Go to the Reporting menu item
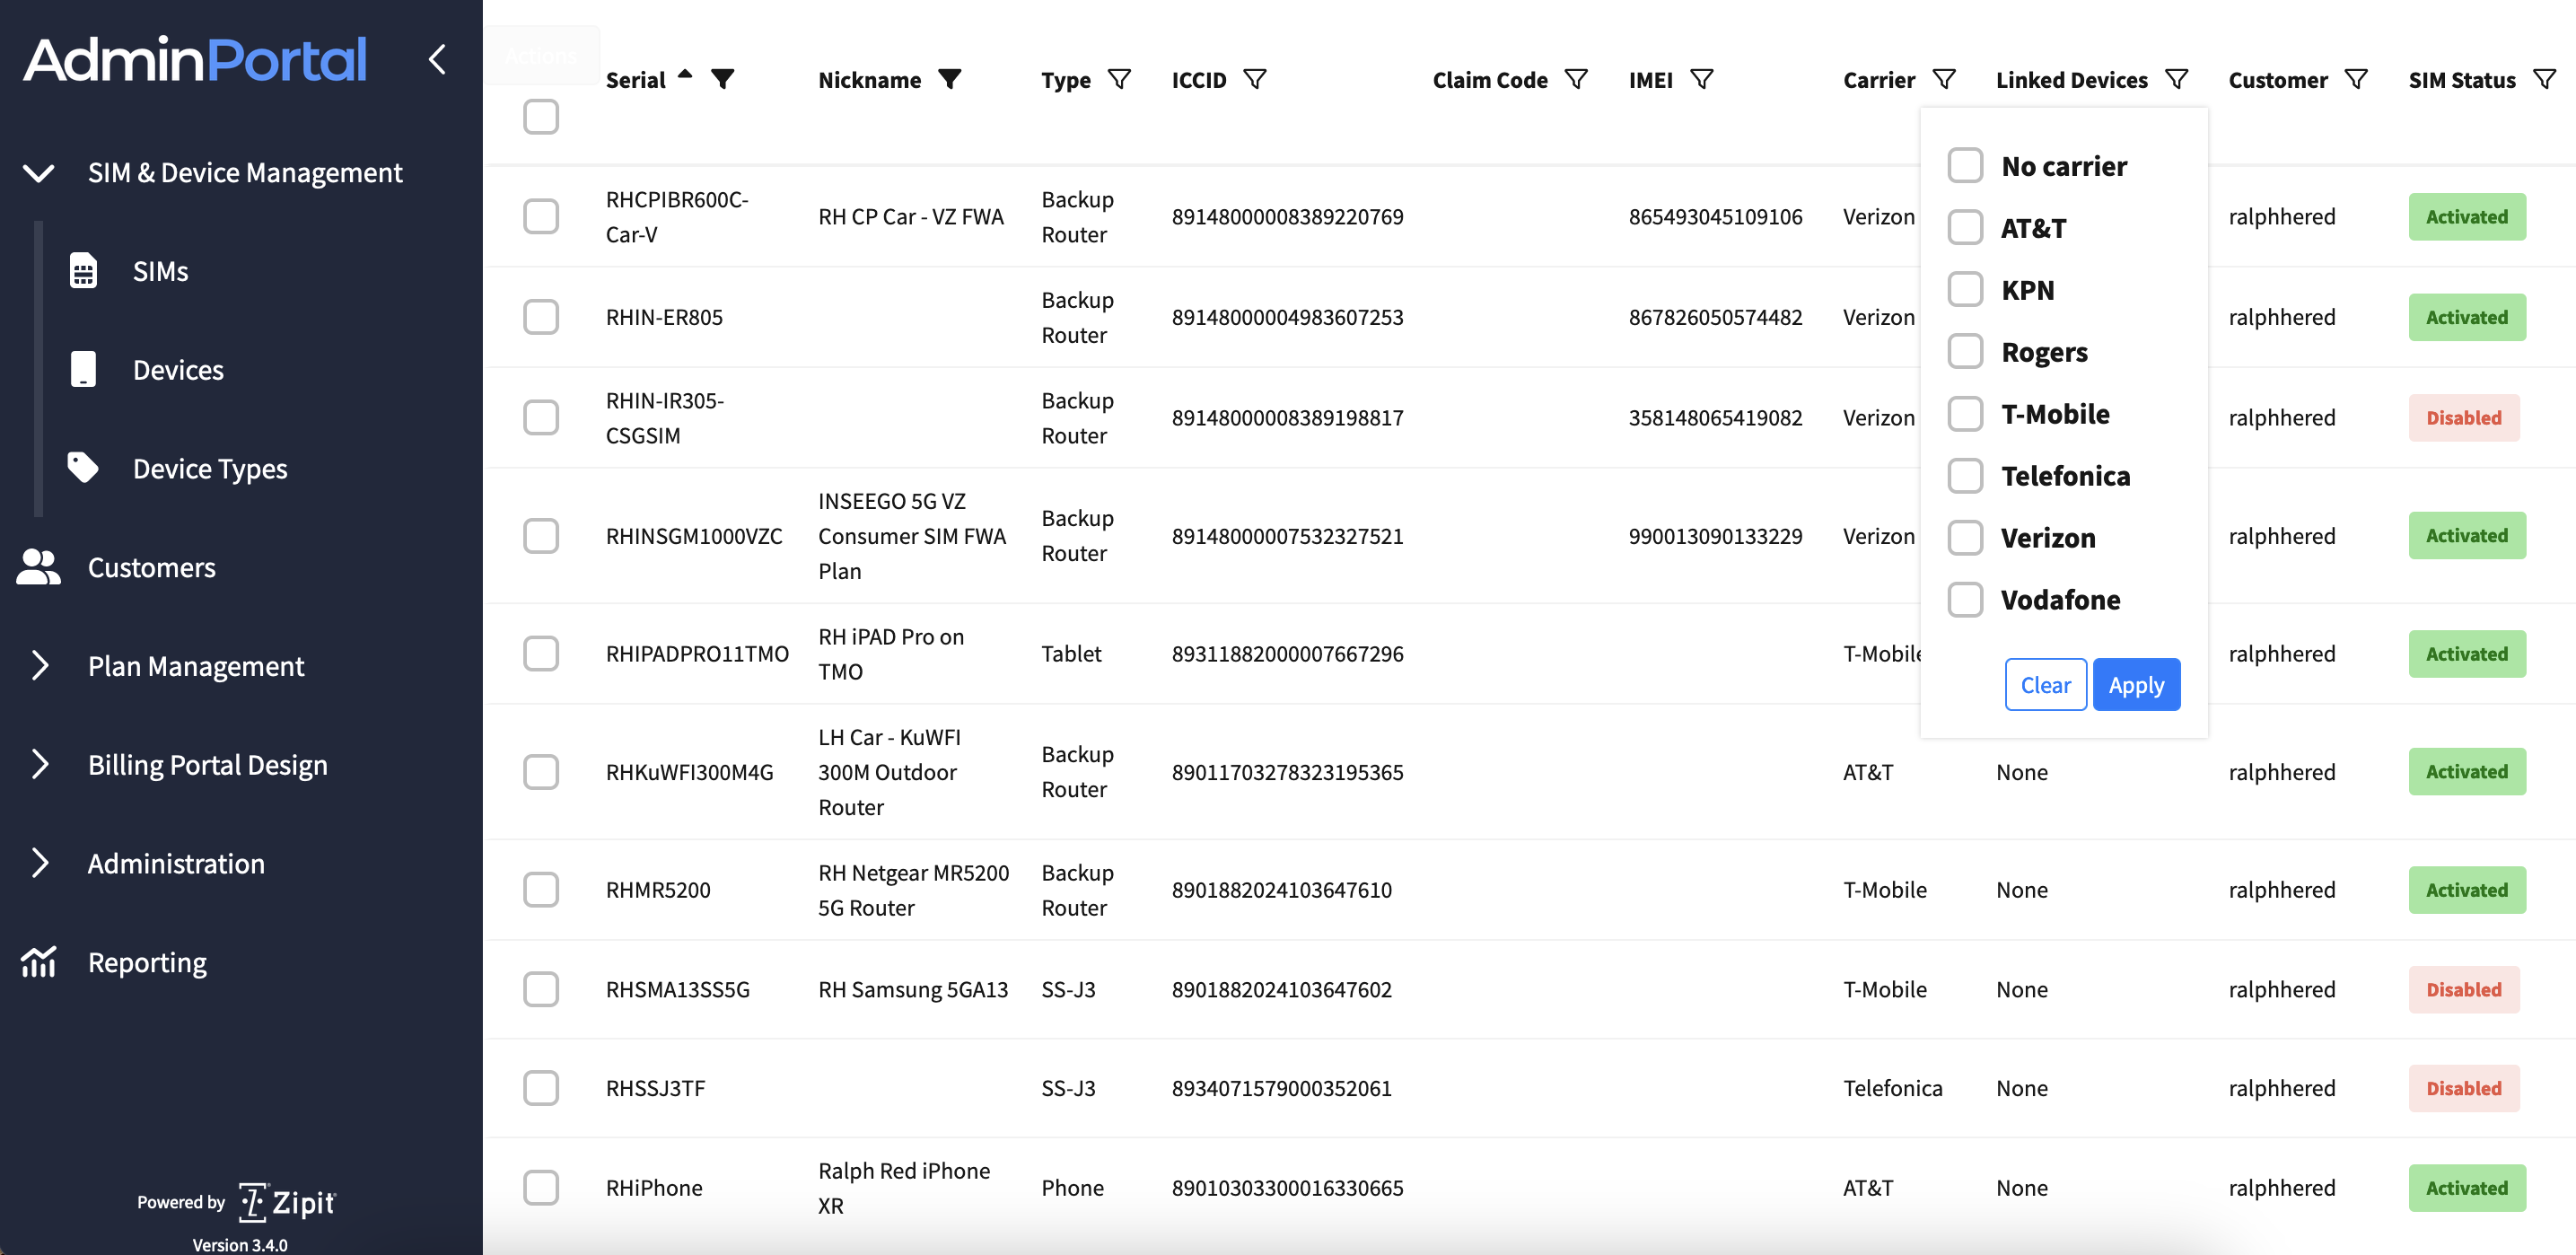Image resolution: width=2576 pixels, height=1255 pixels. pyautogui.click(x=147, y=962)
